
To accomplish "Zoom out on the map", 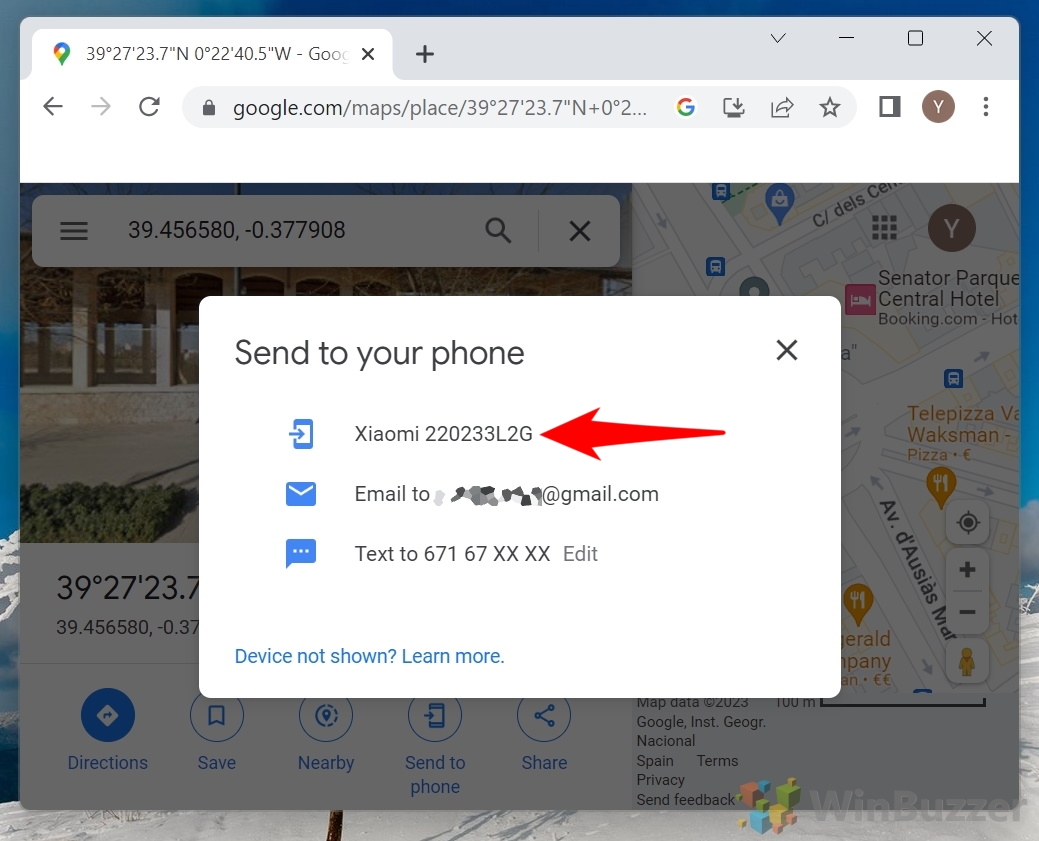I will point(967,612).
